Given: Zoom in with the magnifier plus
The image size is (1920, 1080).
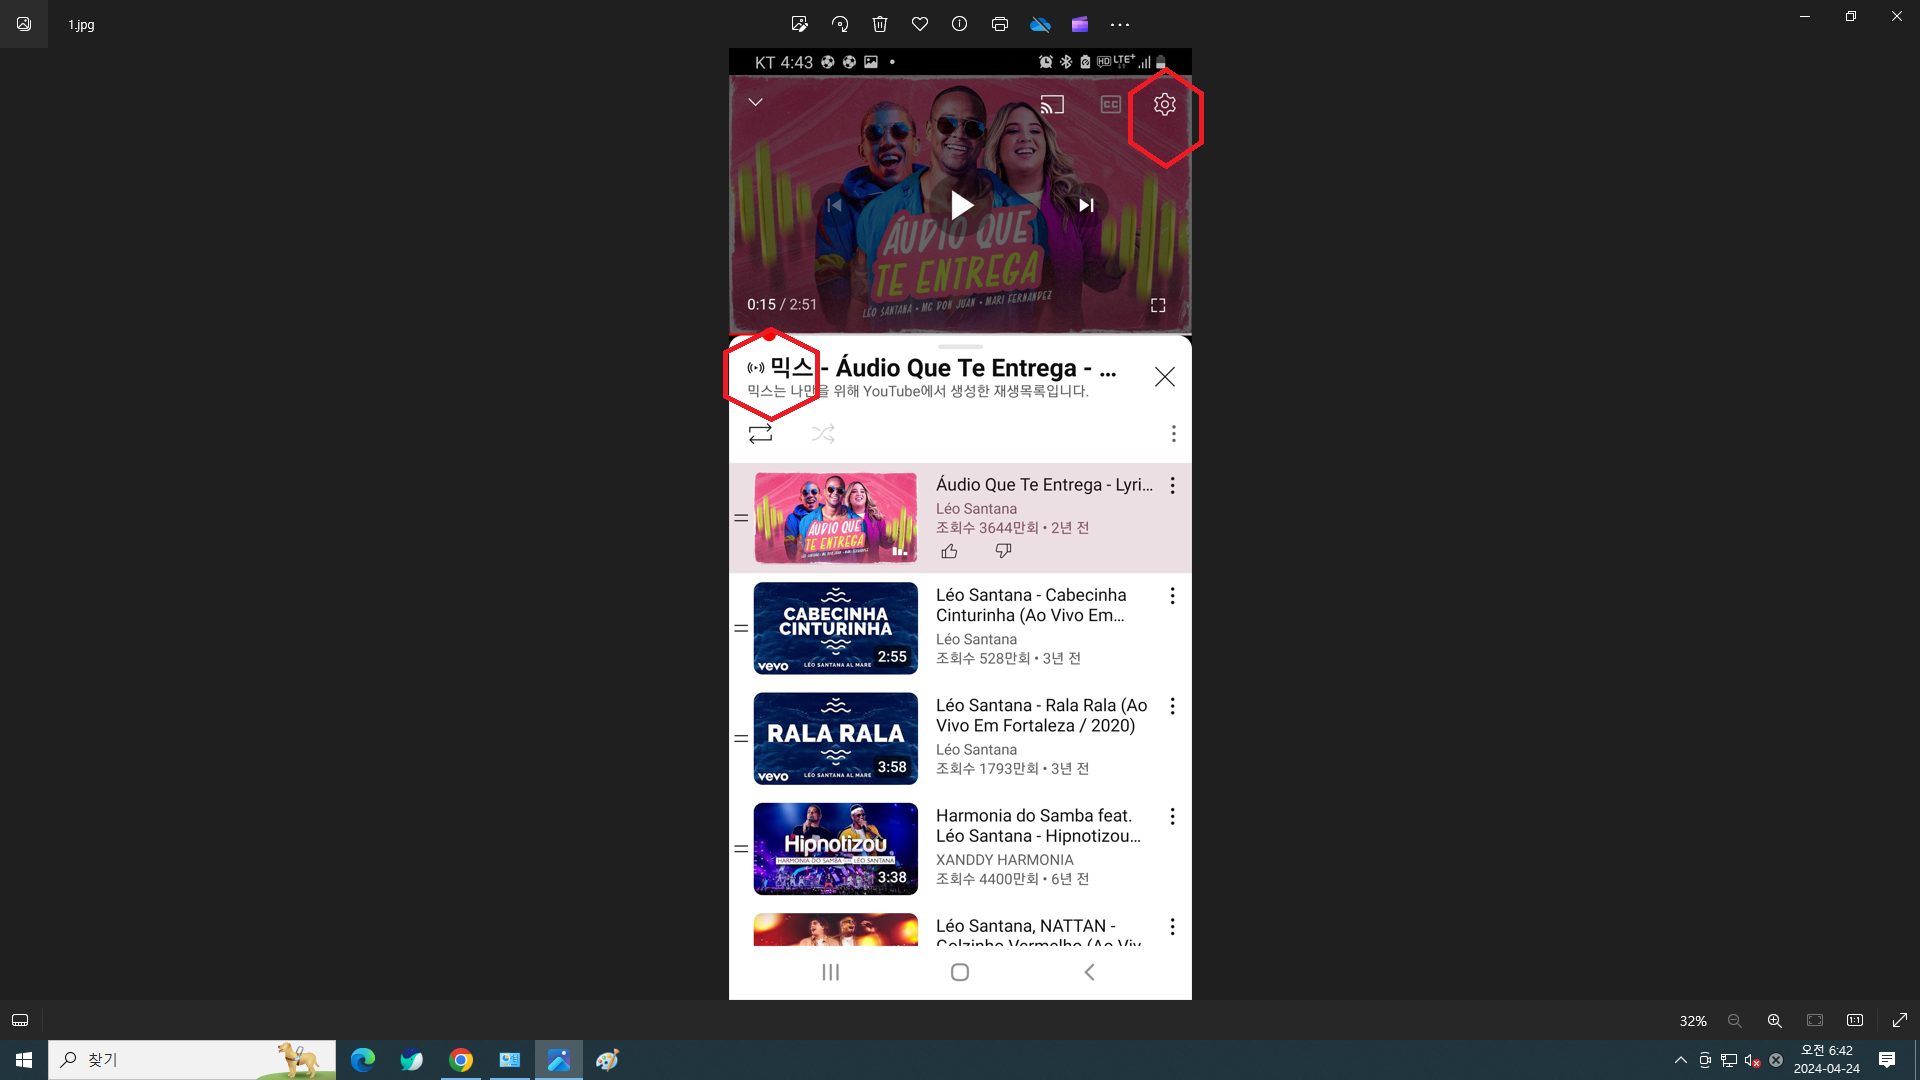Looking at the screenshot, I should [x=1775, y=1021].
